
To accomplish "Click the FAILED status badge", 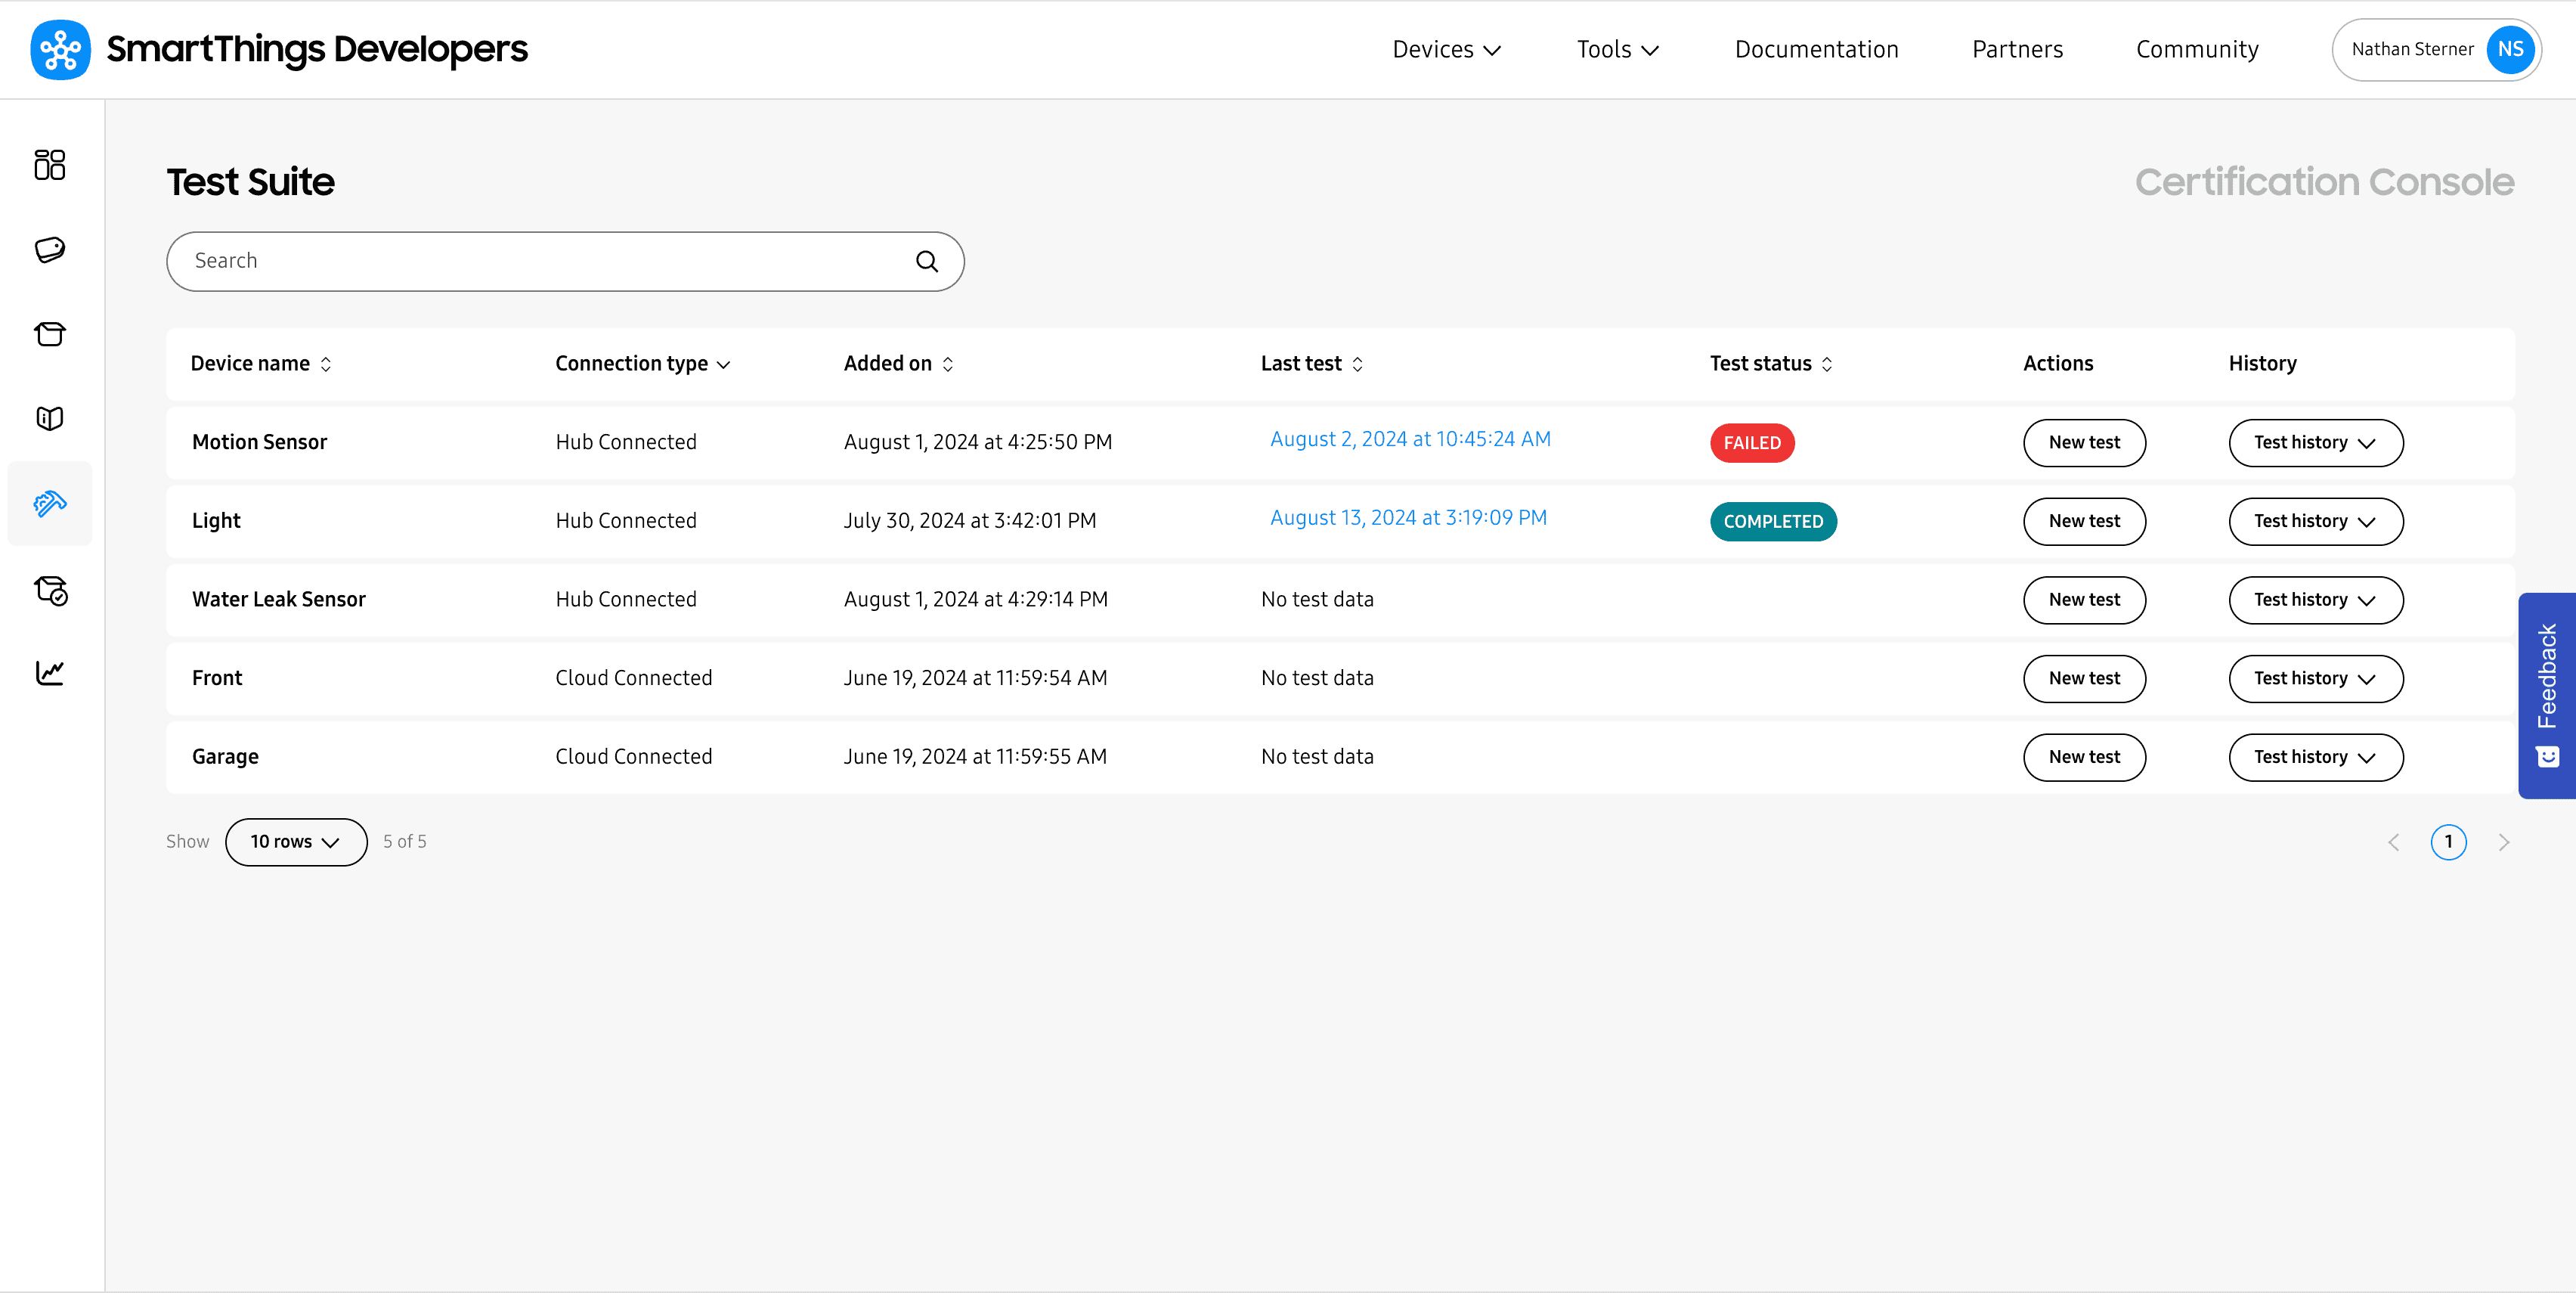I will [x=1752, y=443].
